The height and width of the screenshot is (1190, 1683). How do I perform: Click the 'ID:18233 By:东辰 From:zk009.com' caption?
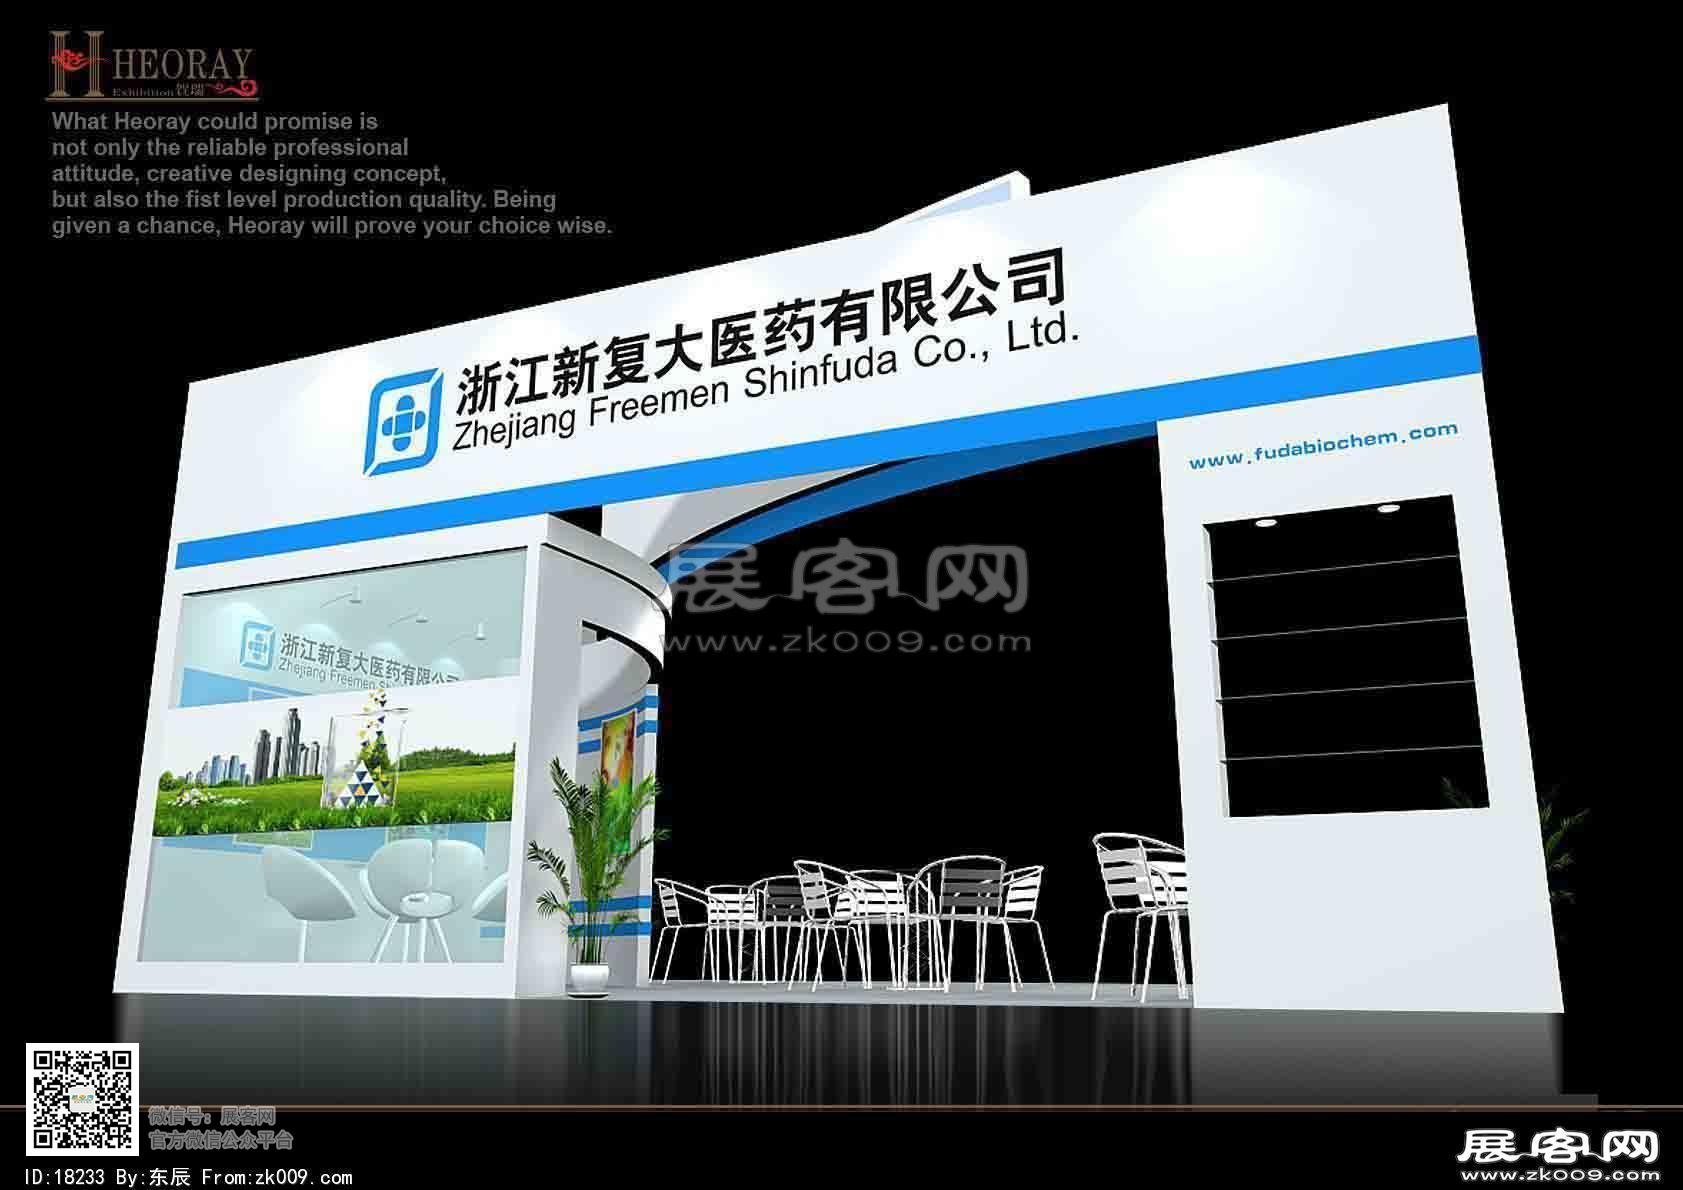(187, 1177)
